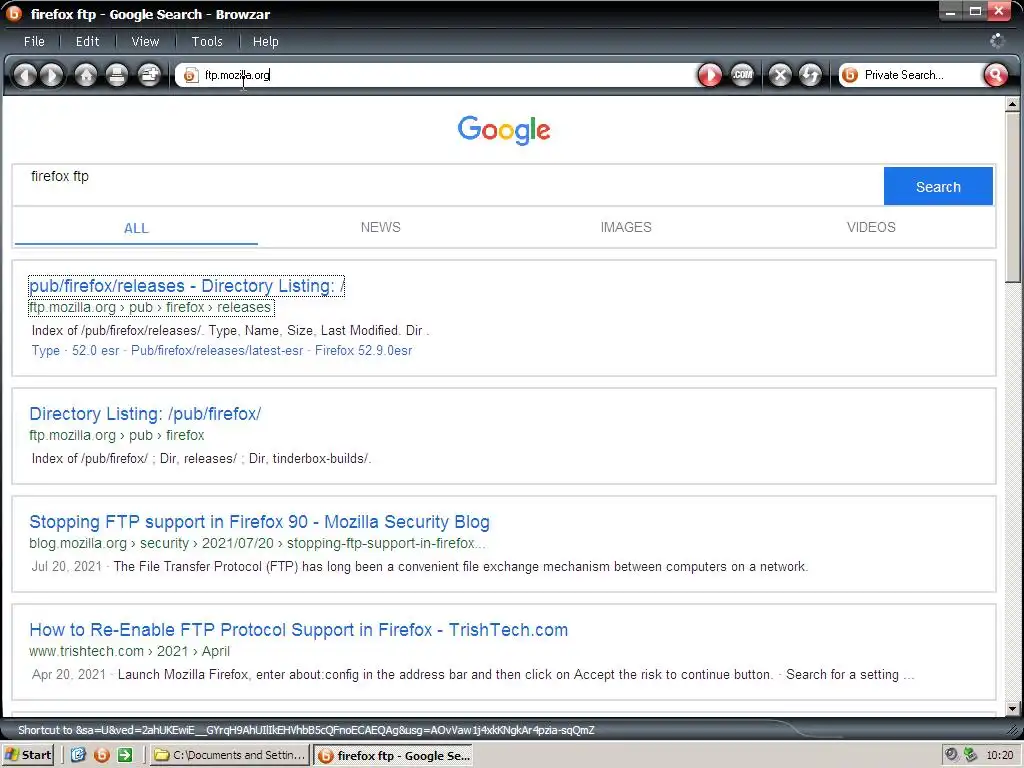This screenshot has height=768, width=1024.
Task: Click the scrollbar up arrow
Action: tap(1012, 104)
